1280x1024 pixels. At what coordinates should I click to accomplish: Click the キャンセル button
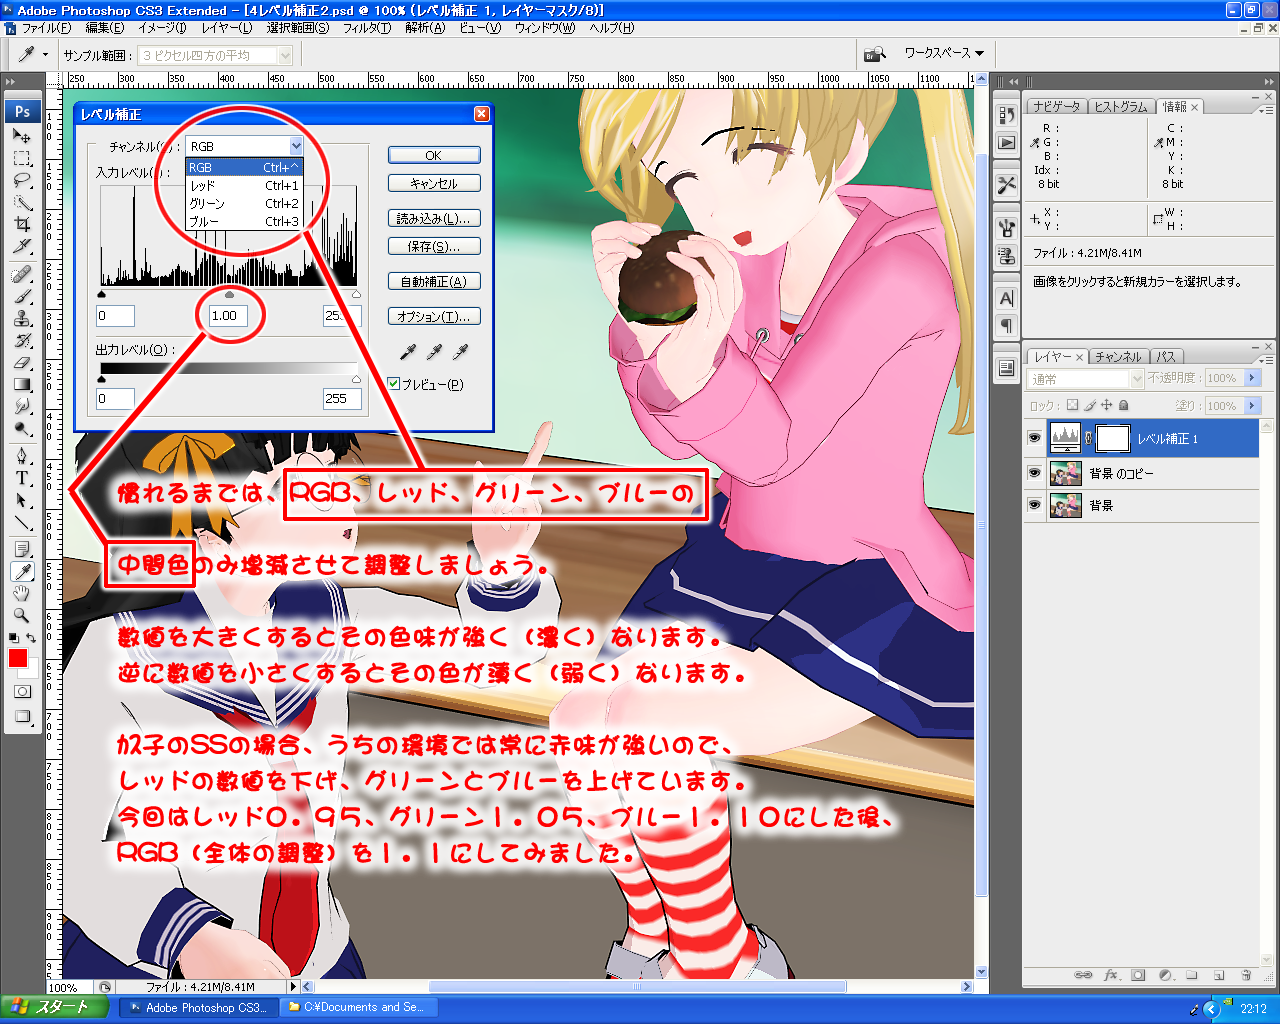[x=434, y=184]
